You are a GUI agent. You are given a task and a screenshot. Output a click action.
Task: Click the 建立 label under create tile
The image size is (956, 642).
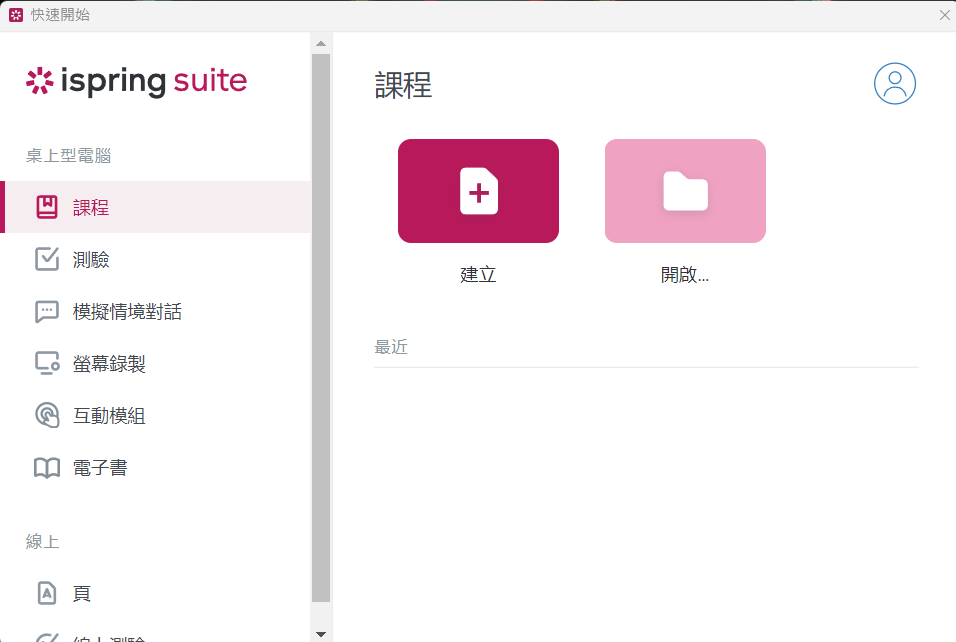tap(479, 274)
